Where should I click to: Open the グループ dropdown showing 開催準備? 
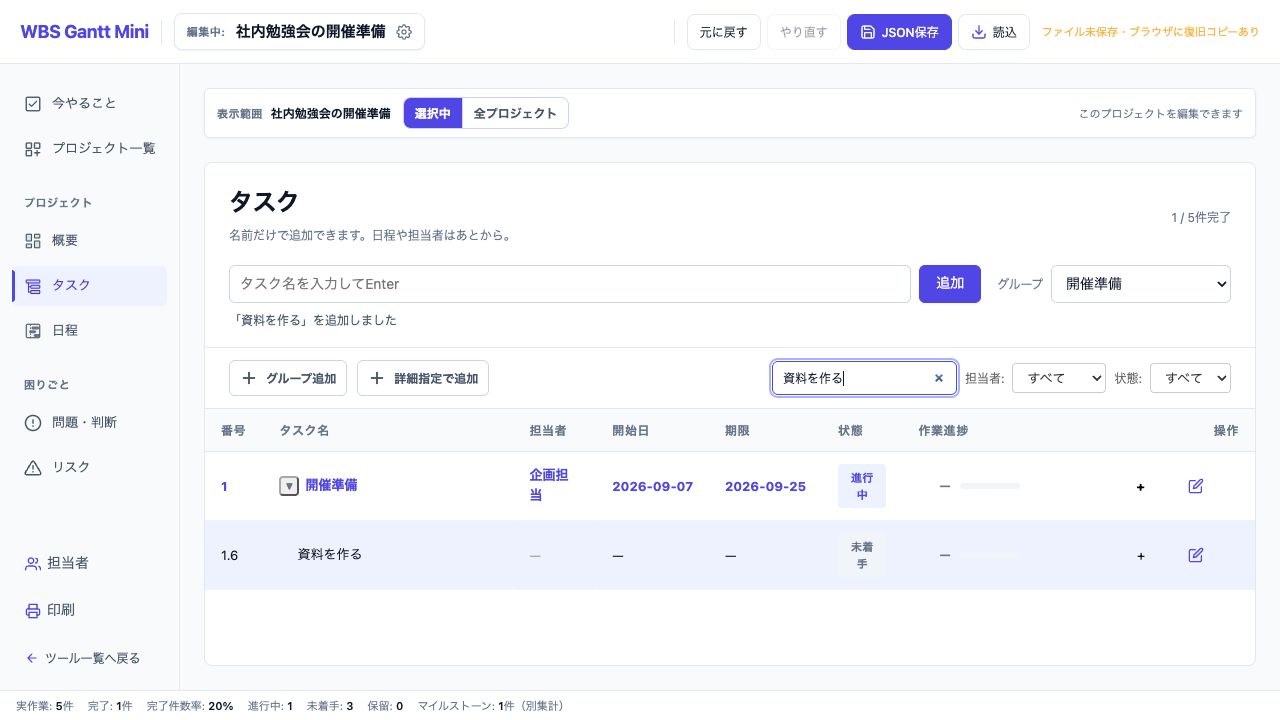(1141, 284)
